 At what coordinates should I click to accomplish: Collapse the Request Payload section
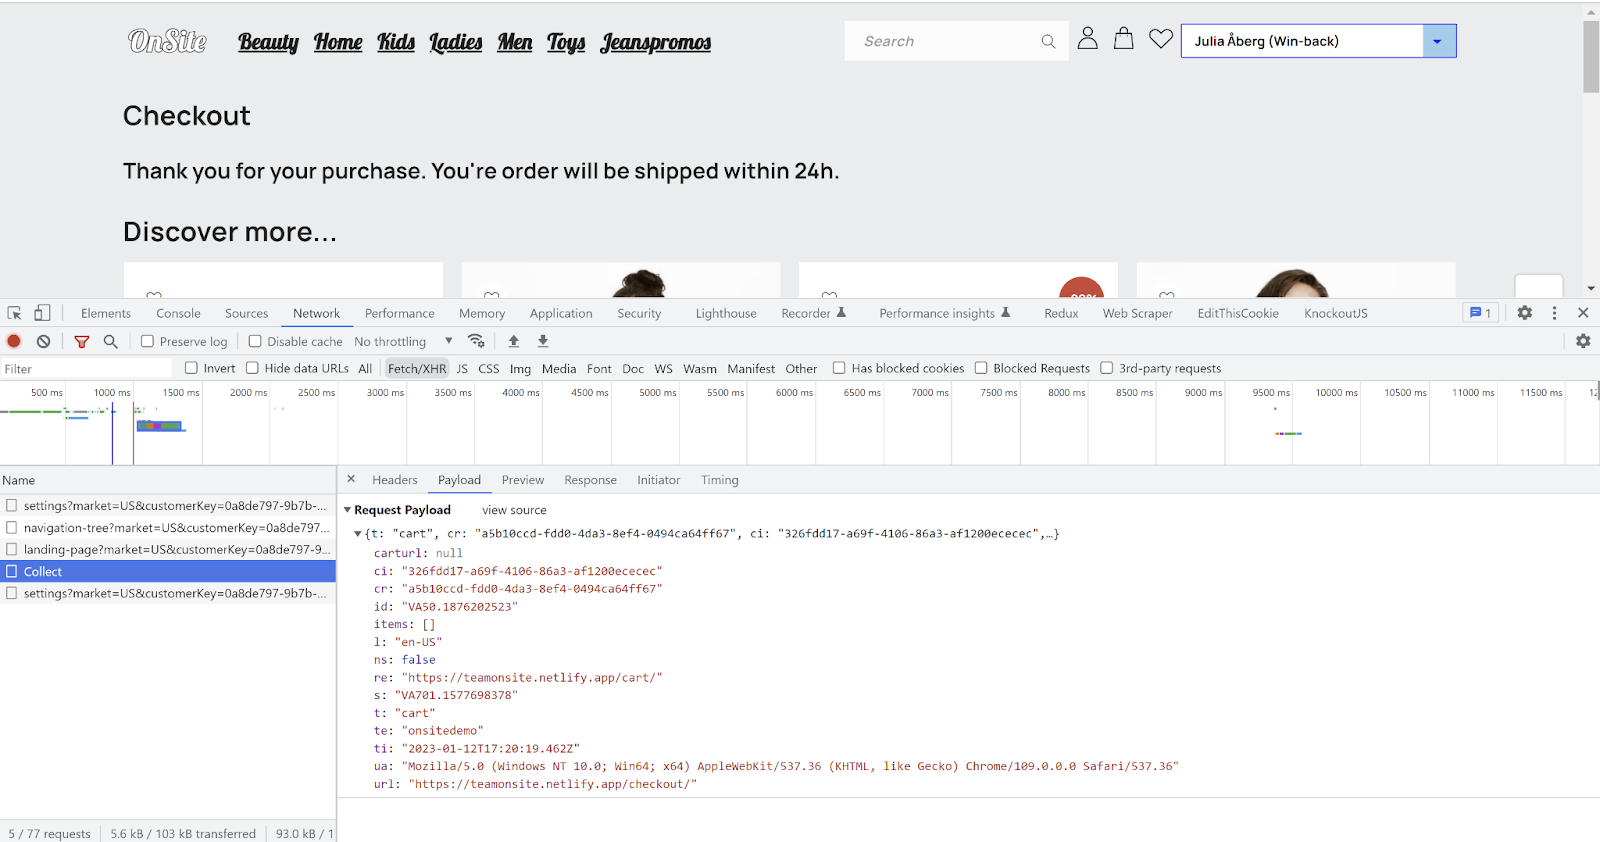[347, 510]
